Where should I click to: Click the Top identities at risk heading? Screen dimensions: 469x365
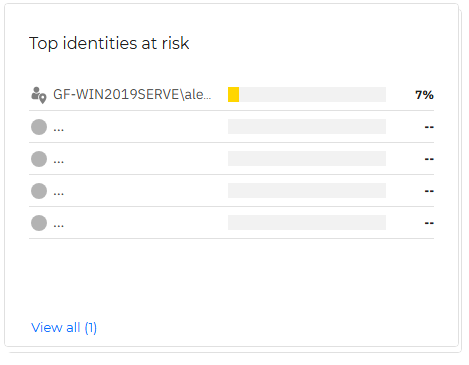coord(109,43)
